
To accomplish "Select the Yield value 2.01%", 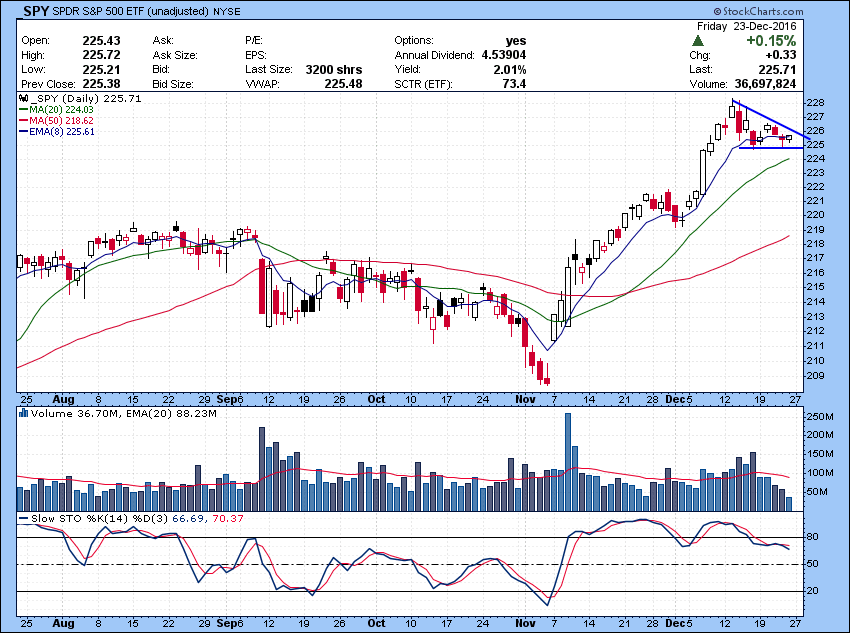I will click(x=510, y=69).
